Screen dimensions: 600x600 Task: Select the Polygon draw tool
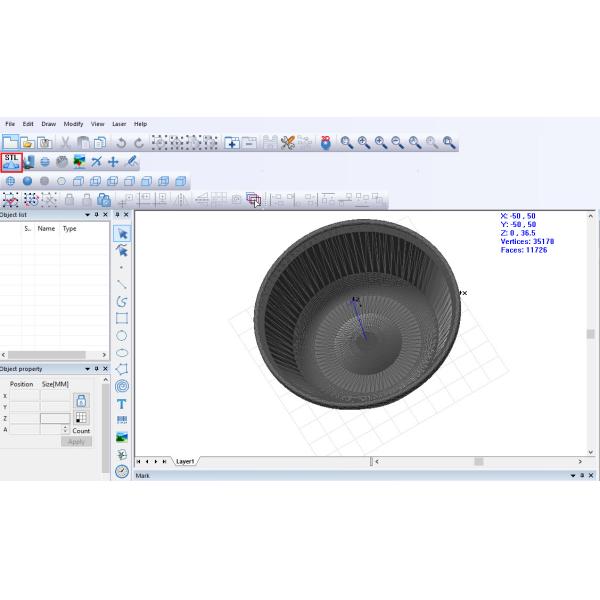point(122,369)
